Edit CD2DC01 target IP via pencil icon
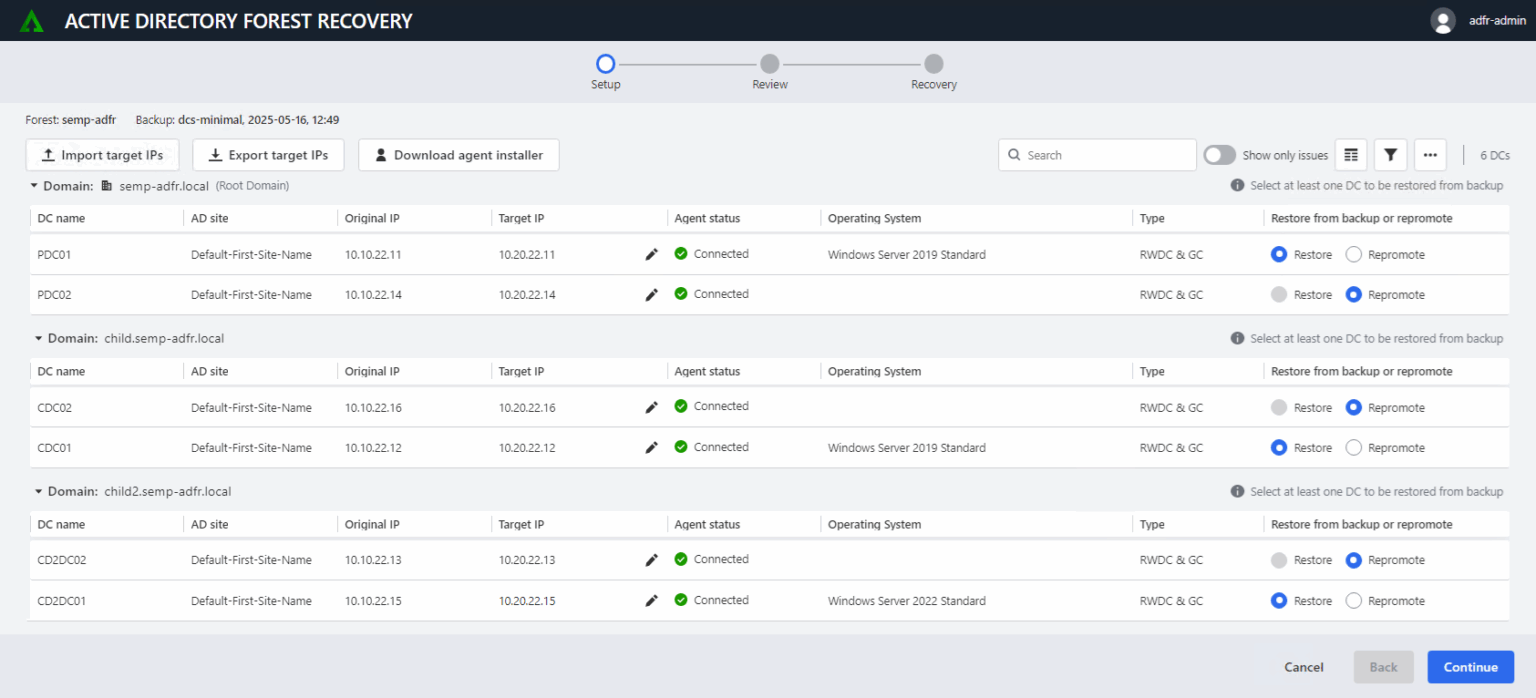Image resolution: width=1536 pixels, height=698 pixels. 651,600
